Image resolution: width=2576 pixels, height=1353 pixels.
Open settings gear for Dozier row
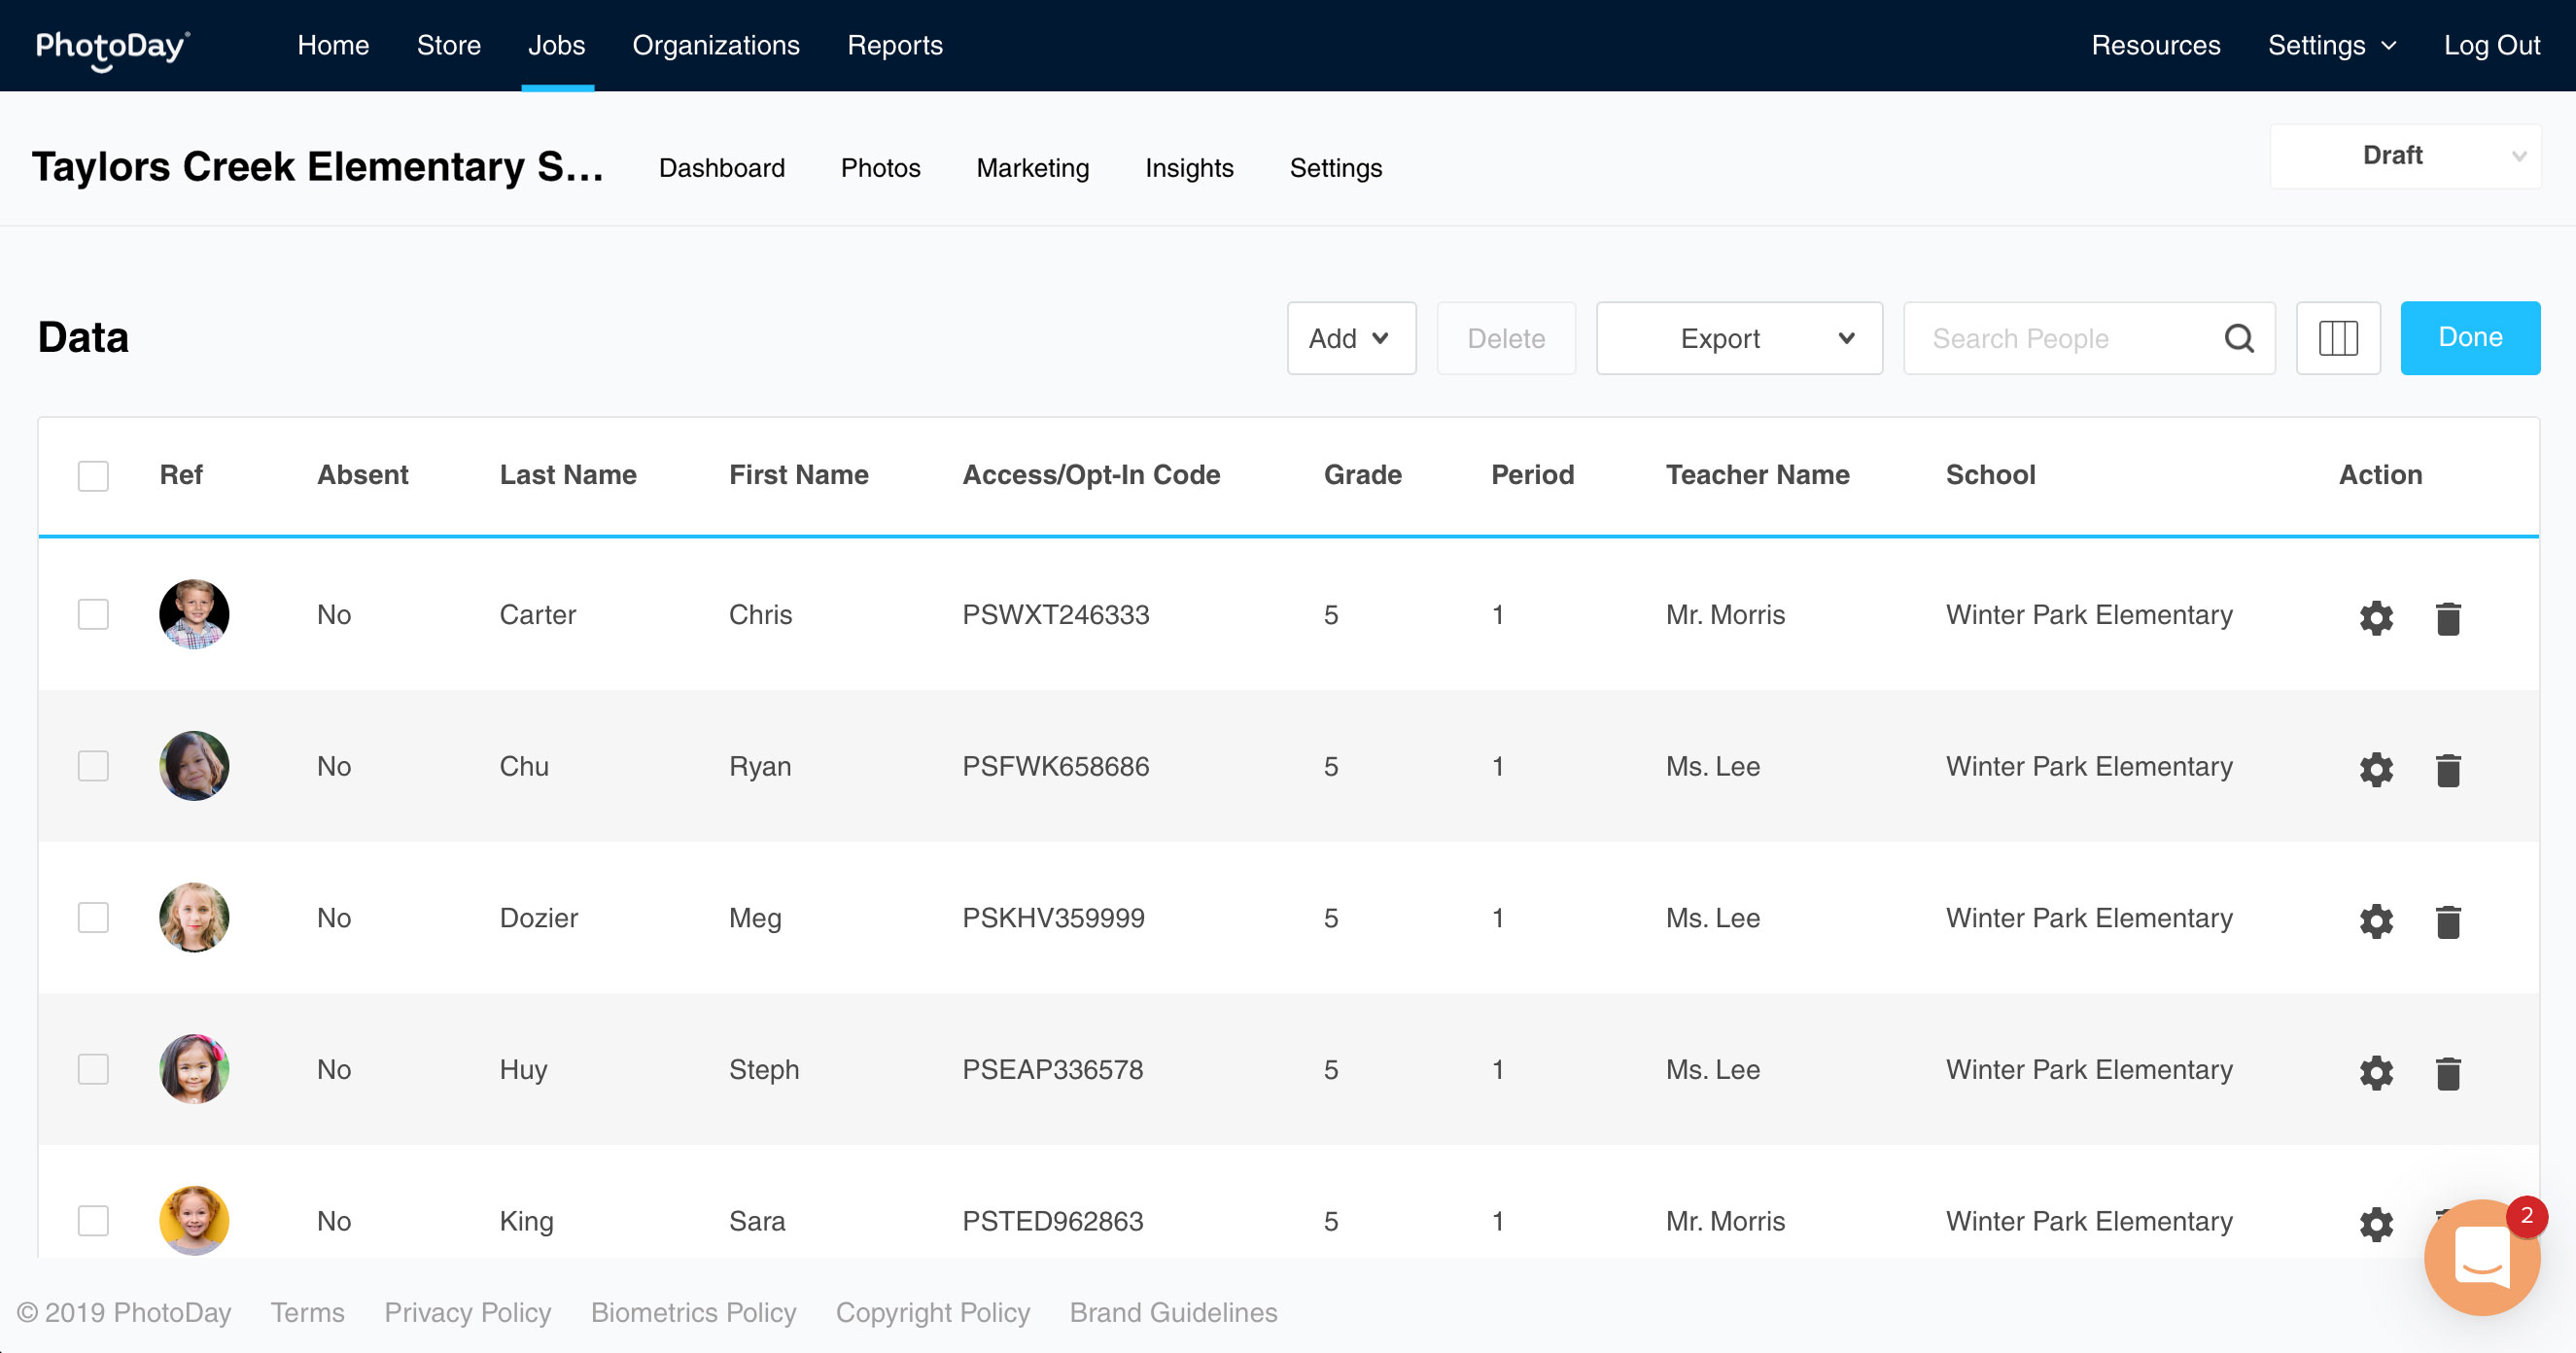pos(2376,920)
